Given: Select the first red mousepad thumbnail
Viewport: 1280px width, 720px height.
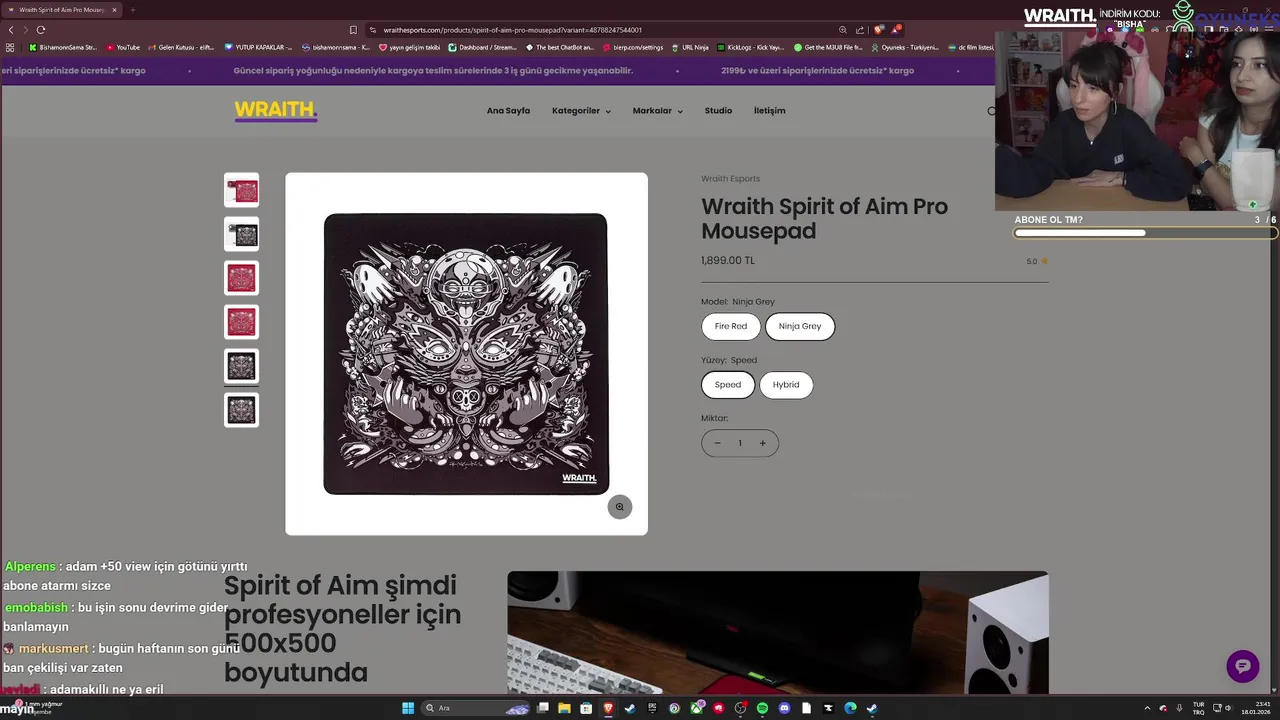Looking at the screenshot, I should pos(241,191).
